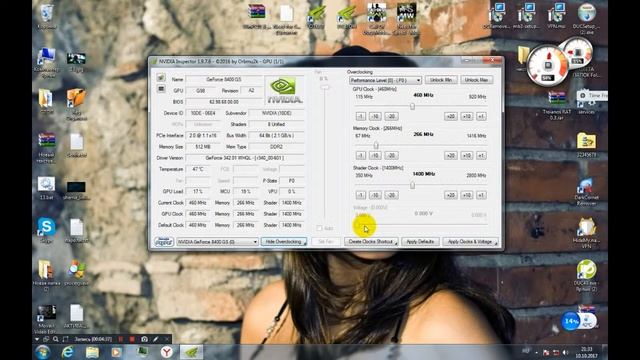Open the Computer desktop icon
Viewport: 640px width, 360px height.
coord(47,62)
